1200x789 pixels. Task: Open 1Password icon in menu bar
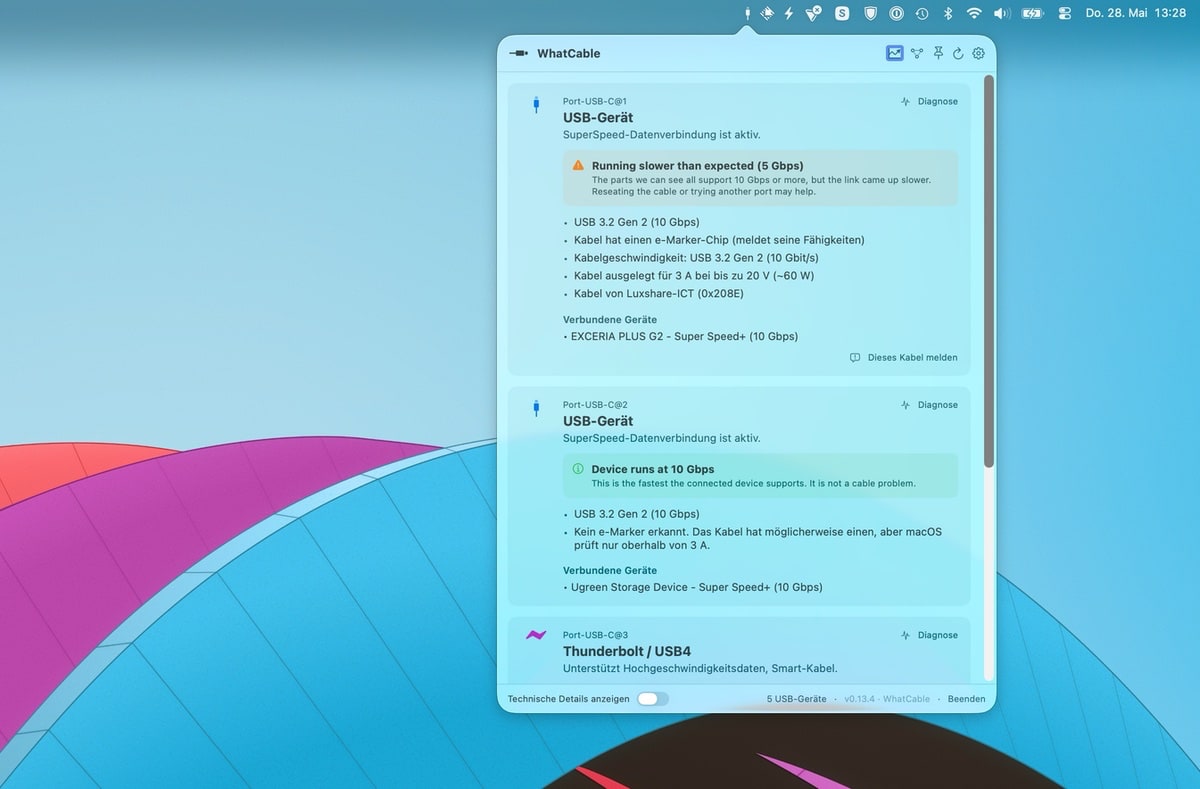897,13
